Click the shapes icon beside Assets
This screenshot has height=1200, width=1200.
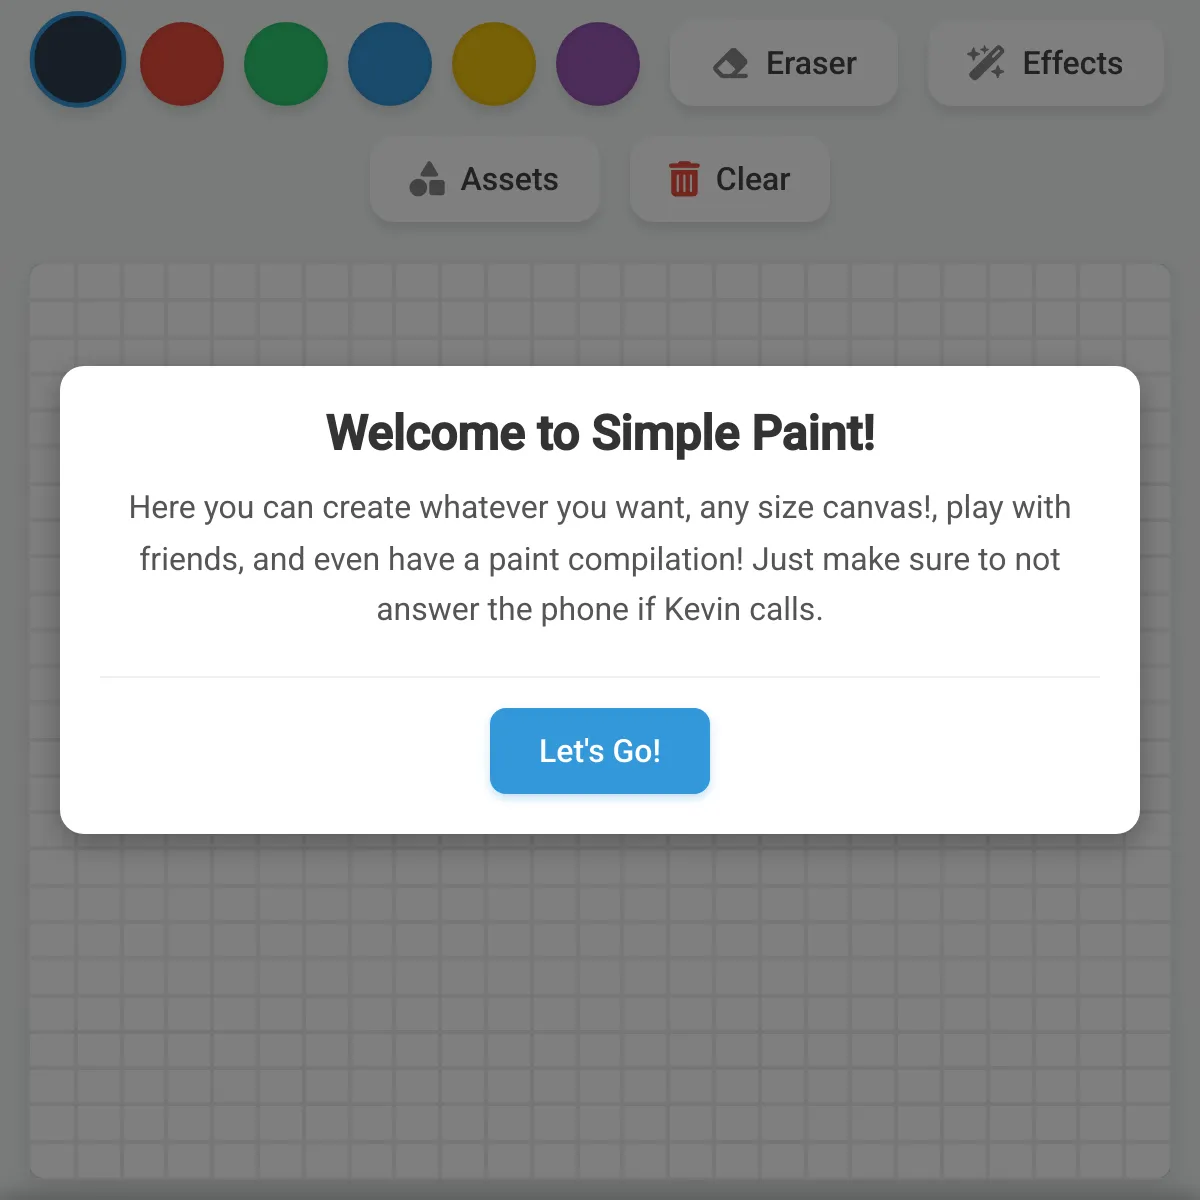427,179
